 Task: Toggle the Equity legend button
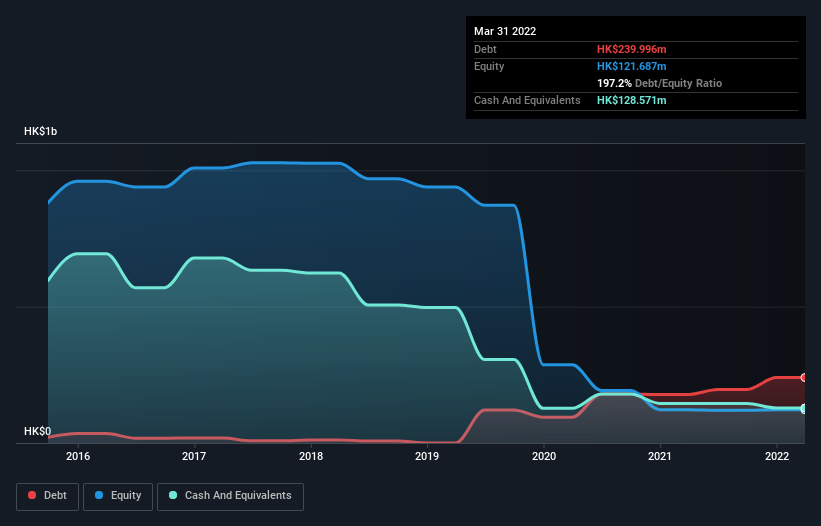coord(118,496)
